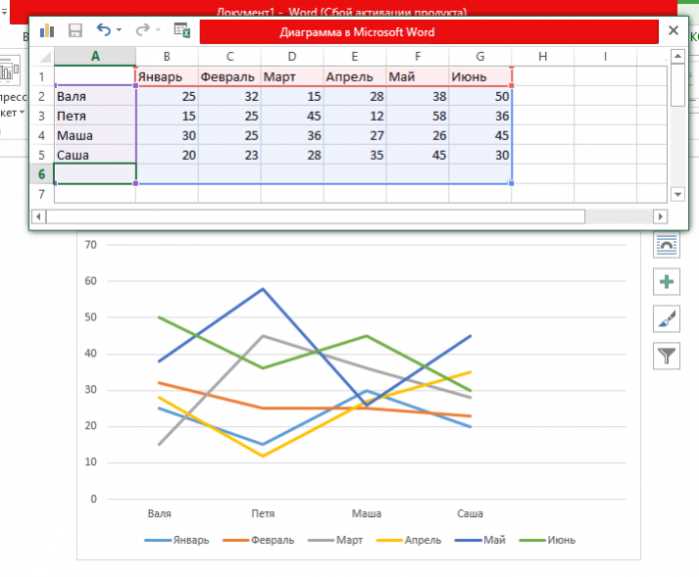Viewport: 699px width, 577px height.
Task: Select the row label cell Саша
Action: point(95,155)
